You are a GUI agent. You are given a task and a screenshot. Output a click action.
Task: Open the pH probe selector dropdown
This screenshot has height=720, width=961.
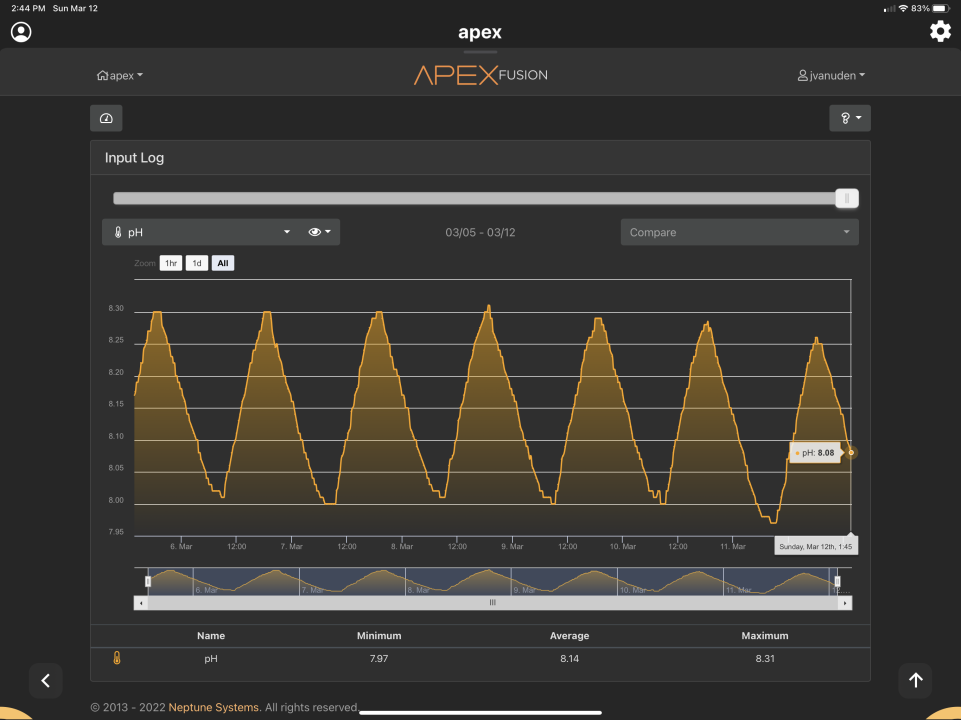coord(201,232)
